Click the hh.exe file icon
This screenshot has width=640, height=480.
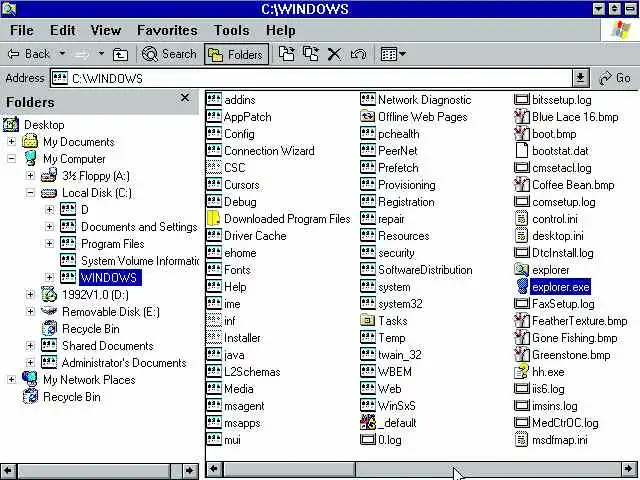[x=522, y=372]
